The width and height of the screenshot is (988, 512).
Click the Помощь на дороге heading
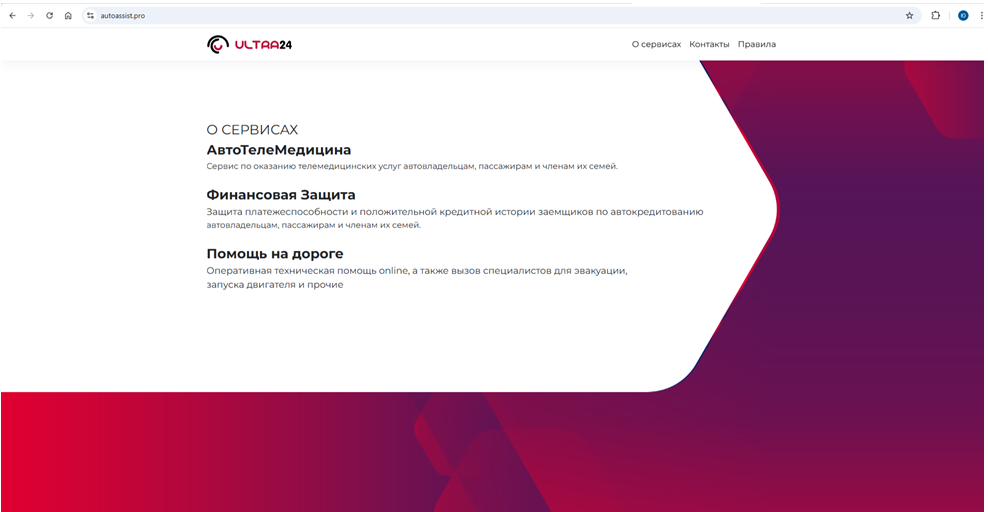[275, 254]
